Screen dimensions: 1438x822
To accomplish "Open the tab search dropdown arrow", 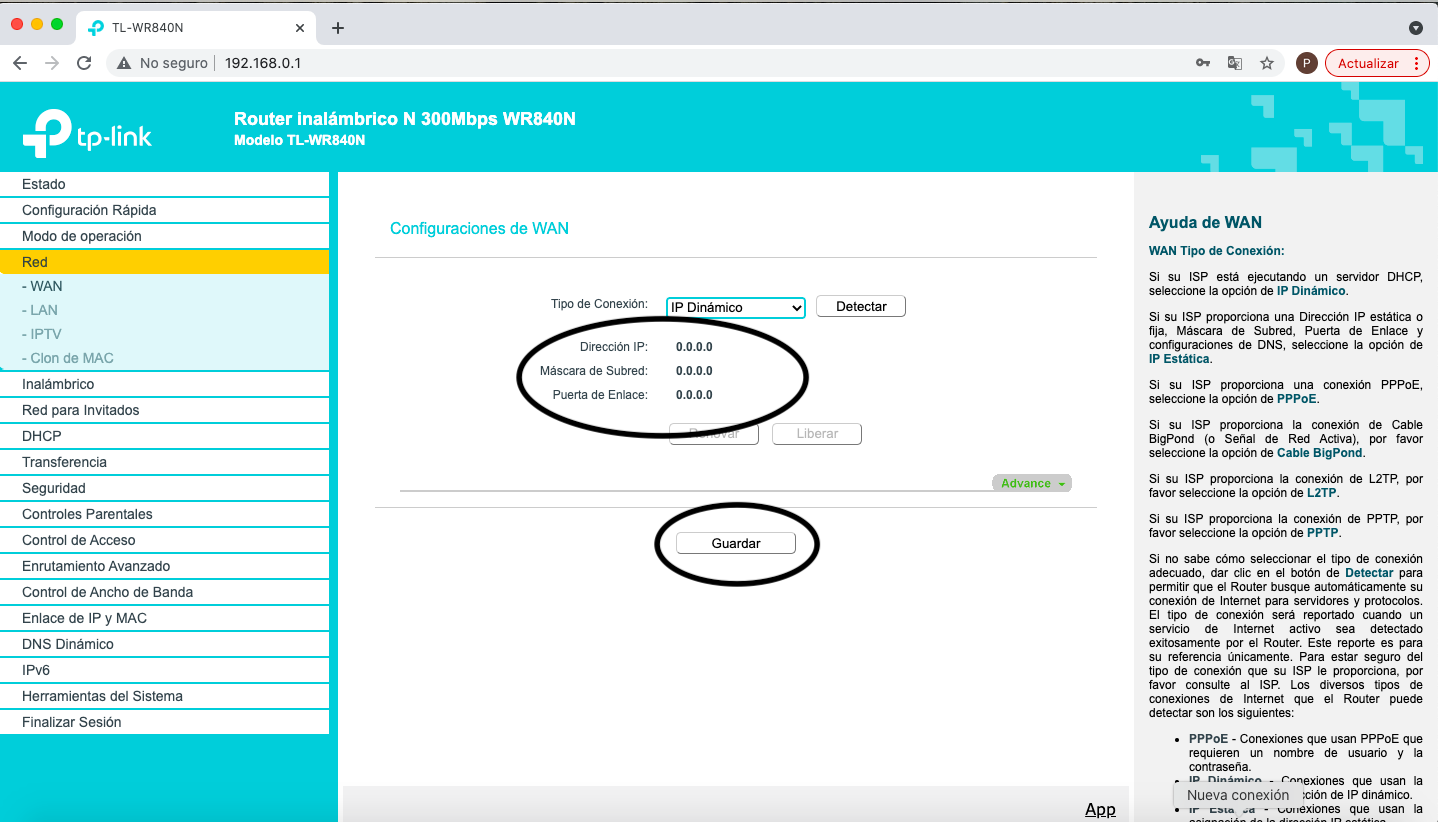I will pos(1415,28).
